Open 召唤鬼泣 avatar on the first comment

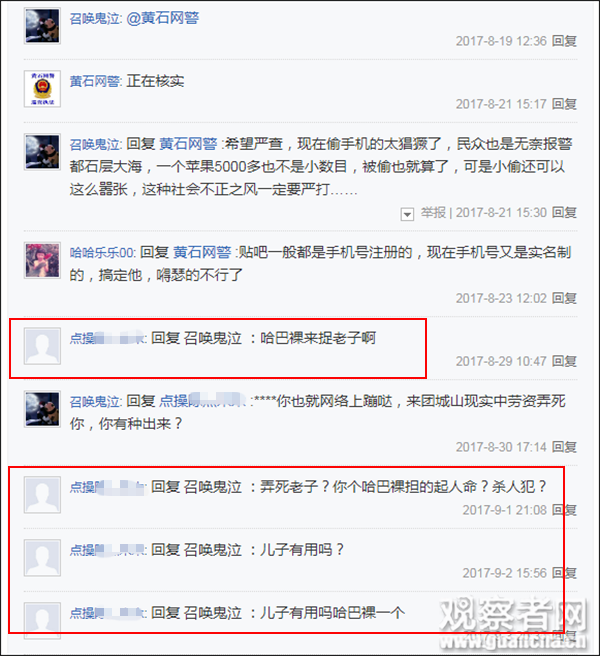(x=42, y=26)
